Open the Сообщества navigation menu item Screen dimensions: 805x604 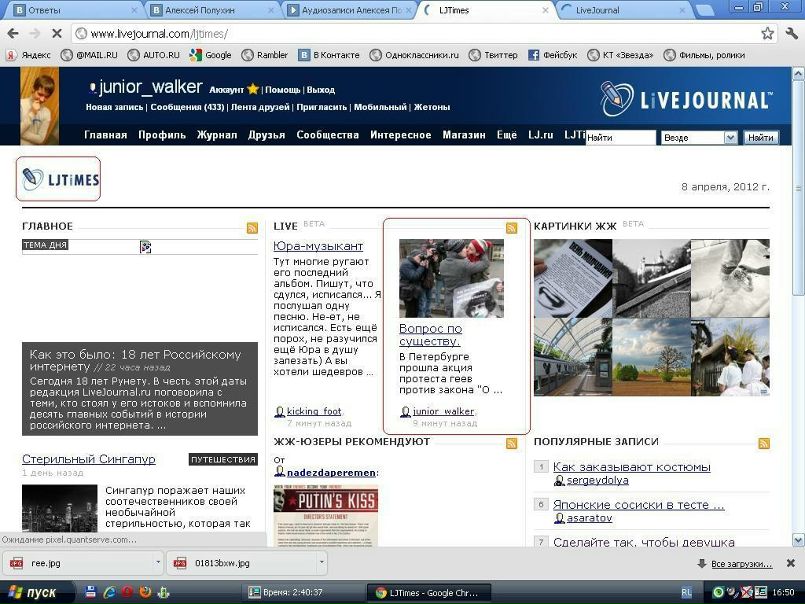(327, 135)
